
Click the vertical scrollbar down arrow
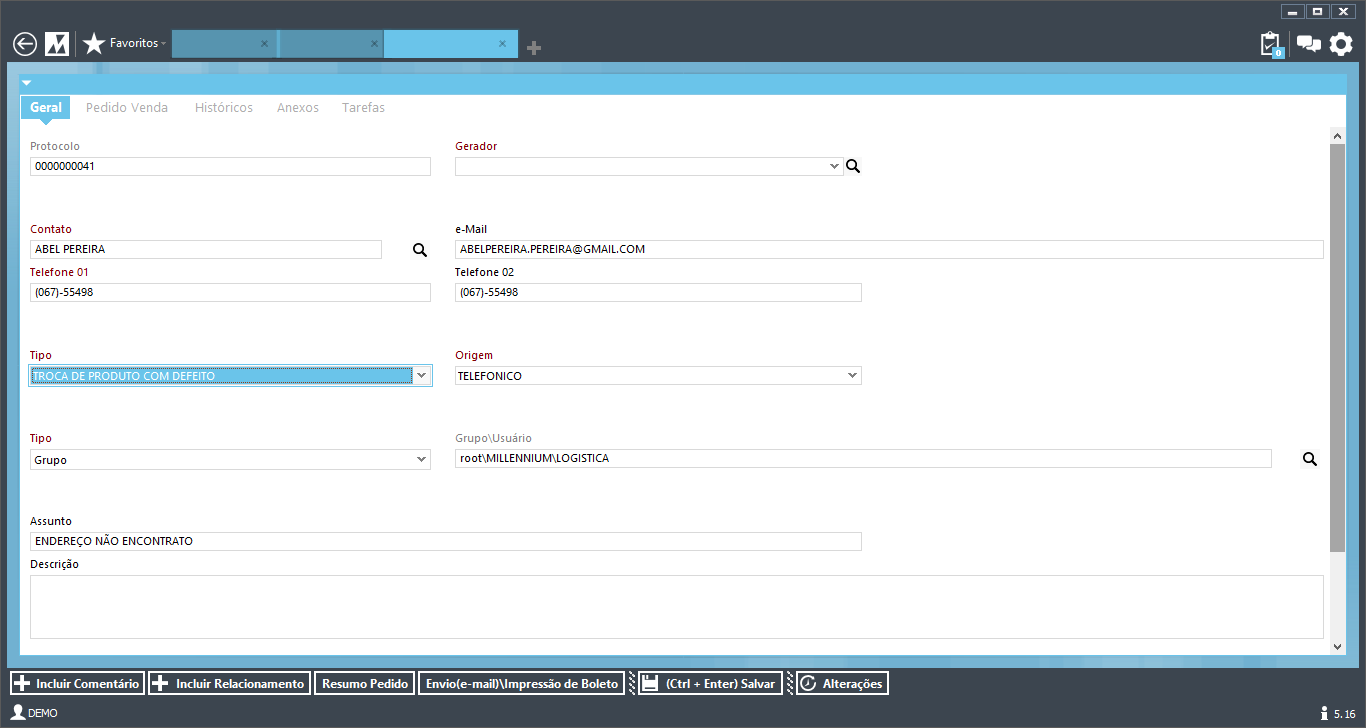[x=1338, y=647]
